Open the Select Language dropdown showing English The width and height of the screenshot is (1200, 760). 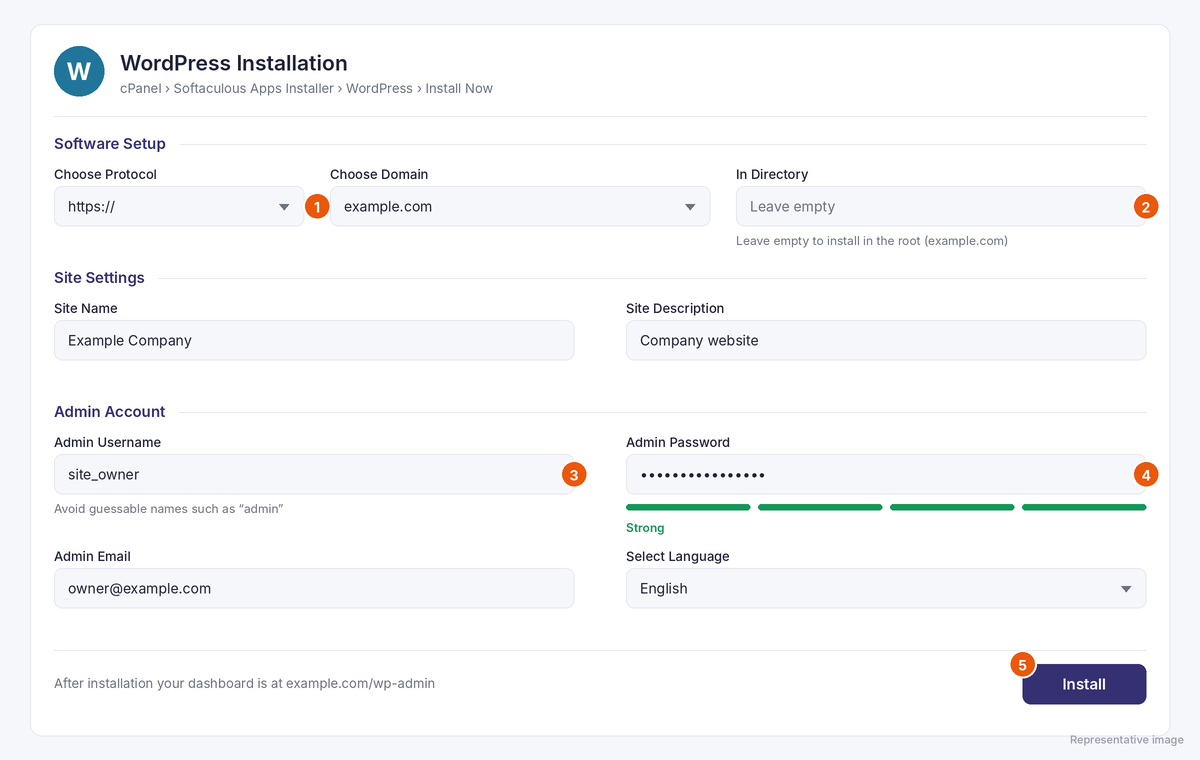click(886, 589)
